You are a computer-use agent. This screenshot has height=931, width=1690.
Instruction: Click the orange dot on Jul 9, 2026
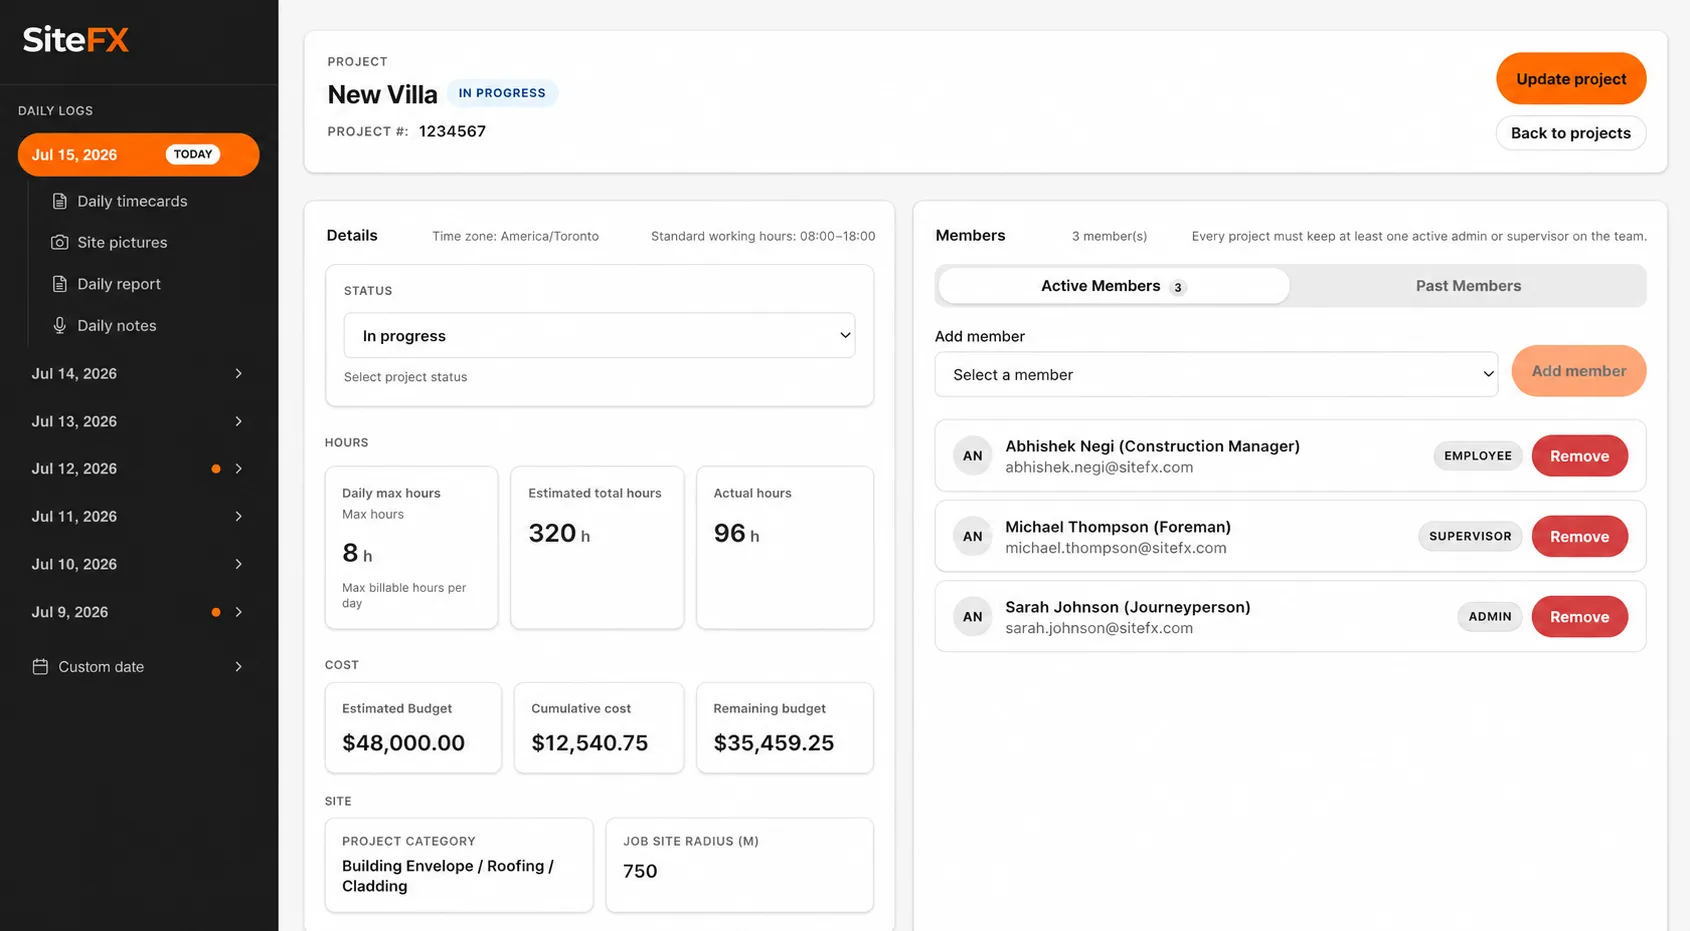pyautogui.click(x=215, y=612)
